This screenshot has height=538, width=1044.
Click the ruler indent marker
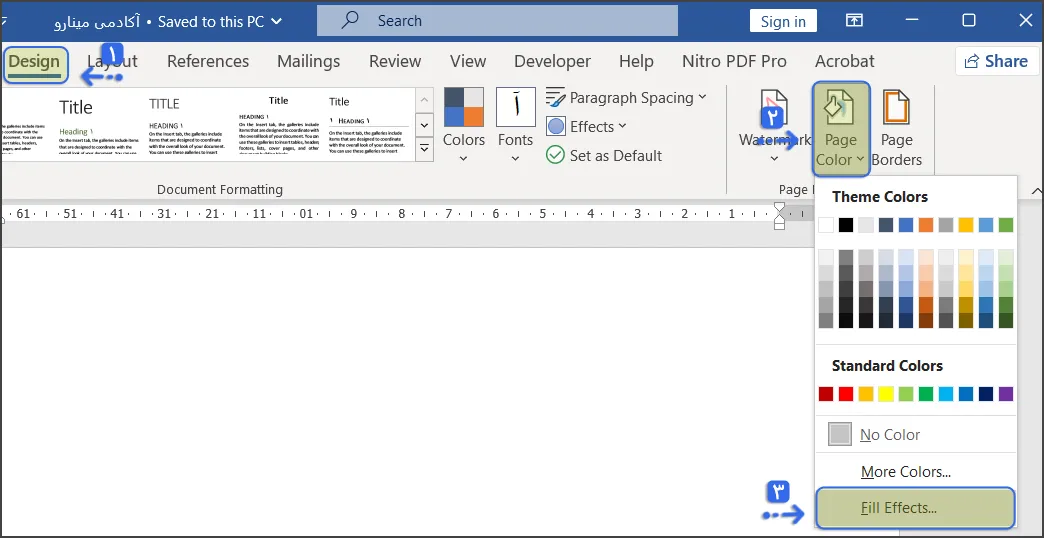pyautogui.click(x=779, y=216)
